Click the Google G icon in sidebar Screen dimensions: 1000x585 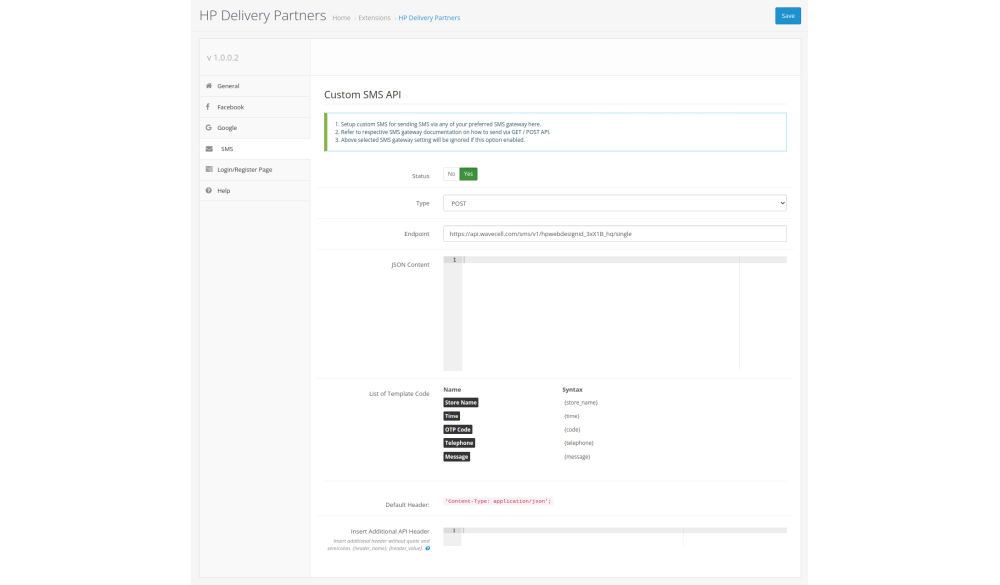(208, 128)
